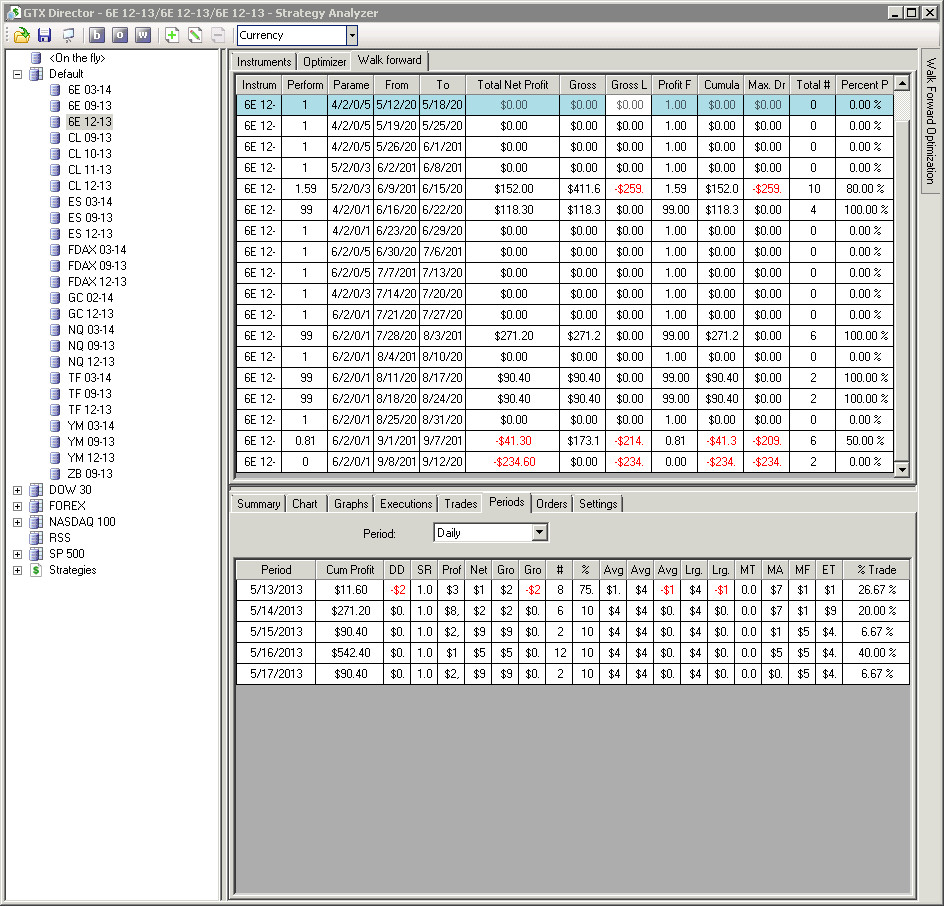
Task: Click the GC 12-13 database icon
Action: pyautogui.click(x=55, y=314)
